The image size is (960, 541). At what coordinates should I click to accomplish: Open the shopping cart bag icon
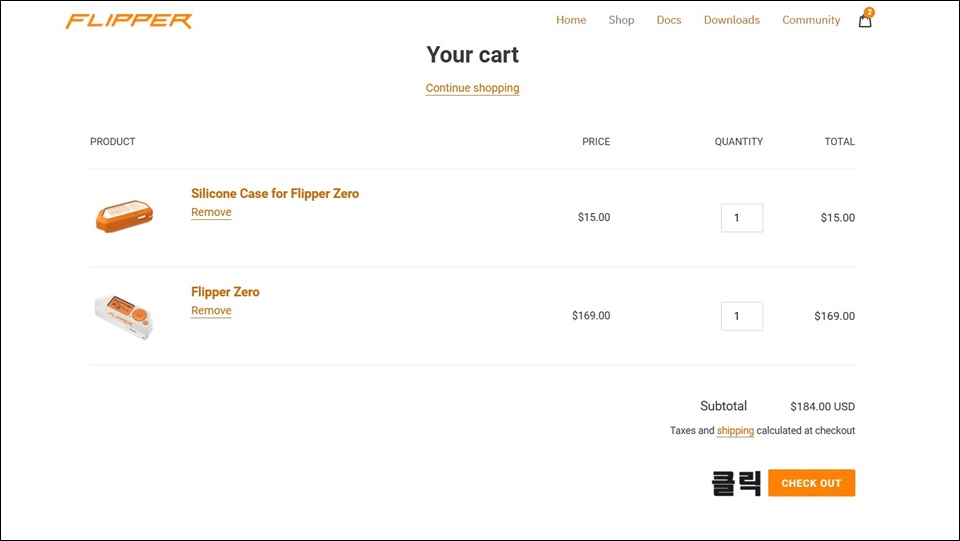point(865,20)
